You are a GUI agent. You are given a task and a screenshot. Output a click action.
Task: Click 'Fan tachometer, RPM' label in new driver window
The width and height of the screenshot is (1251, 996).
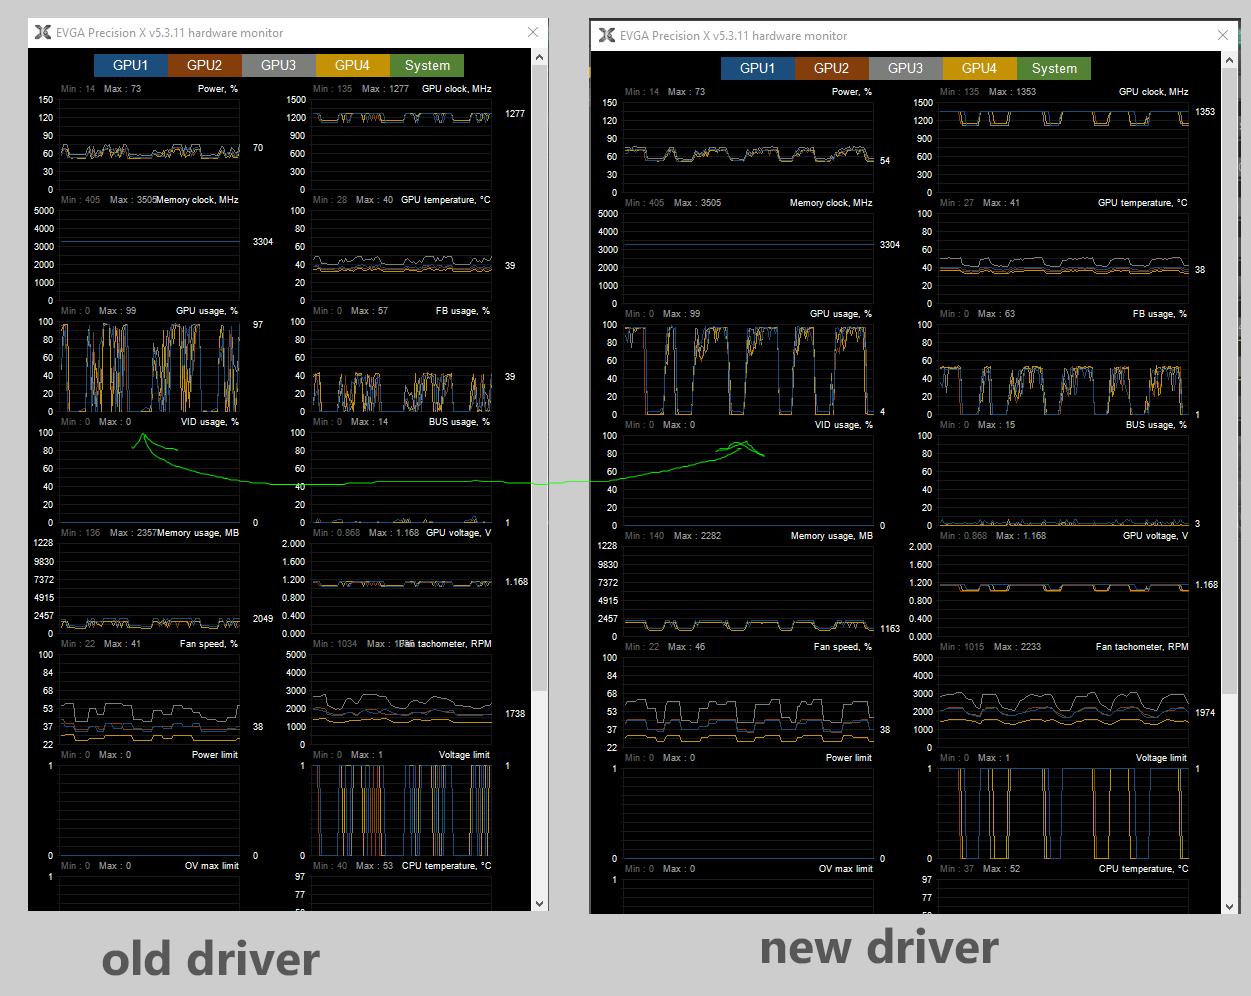click(1142, 647)
